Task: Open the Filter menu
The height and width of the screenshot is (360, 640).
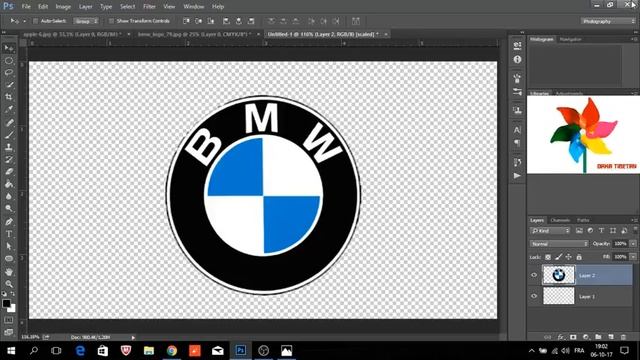Action: (149, 7)
